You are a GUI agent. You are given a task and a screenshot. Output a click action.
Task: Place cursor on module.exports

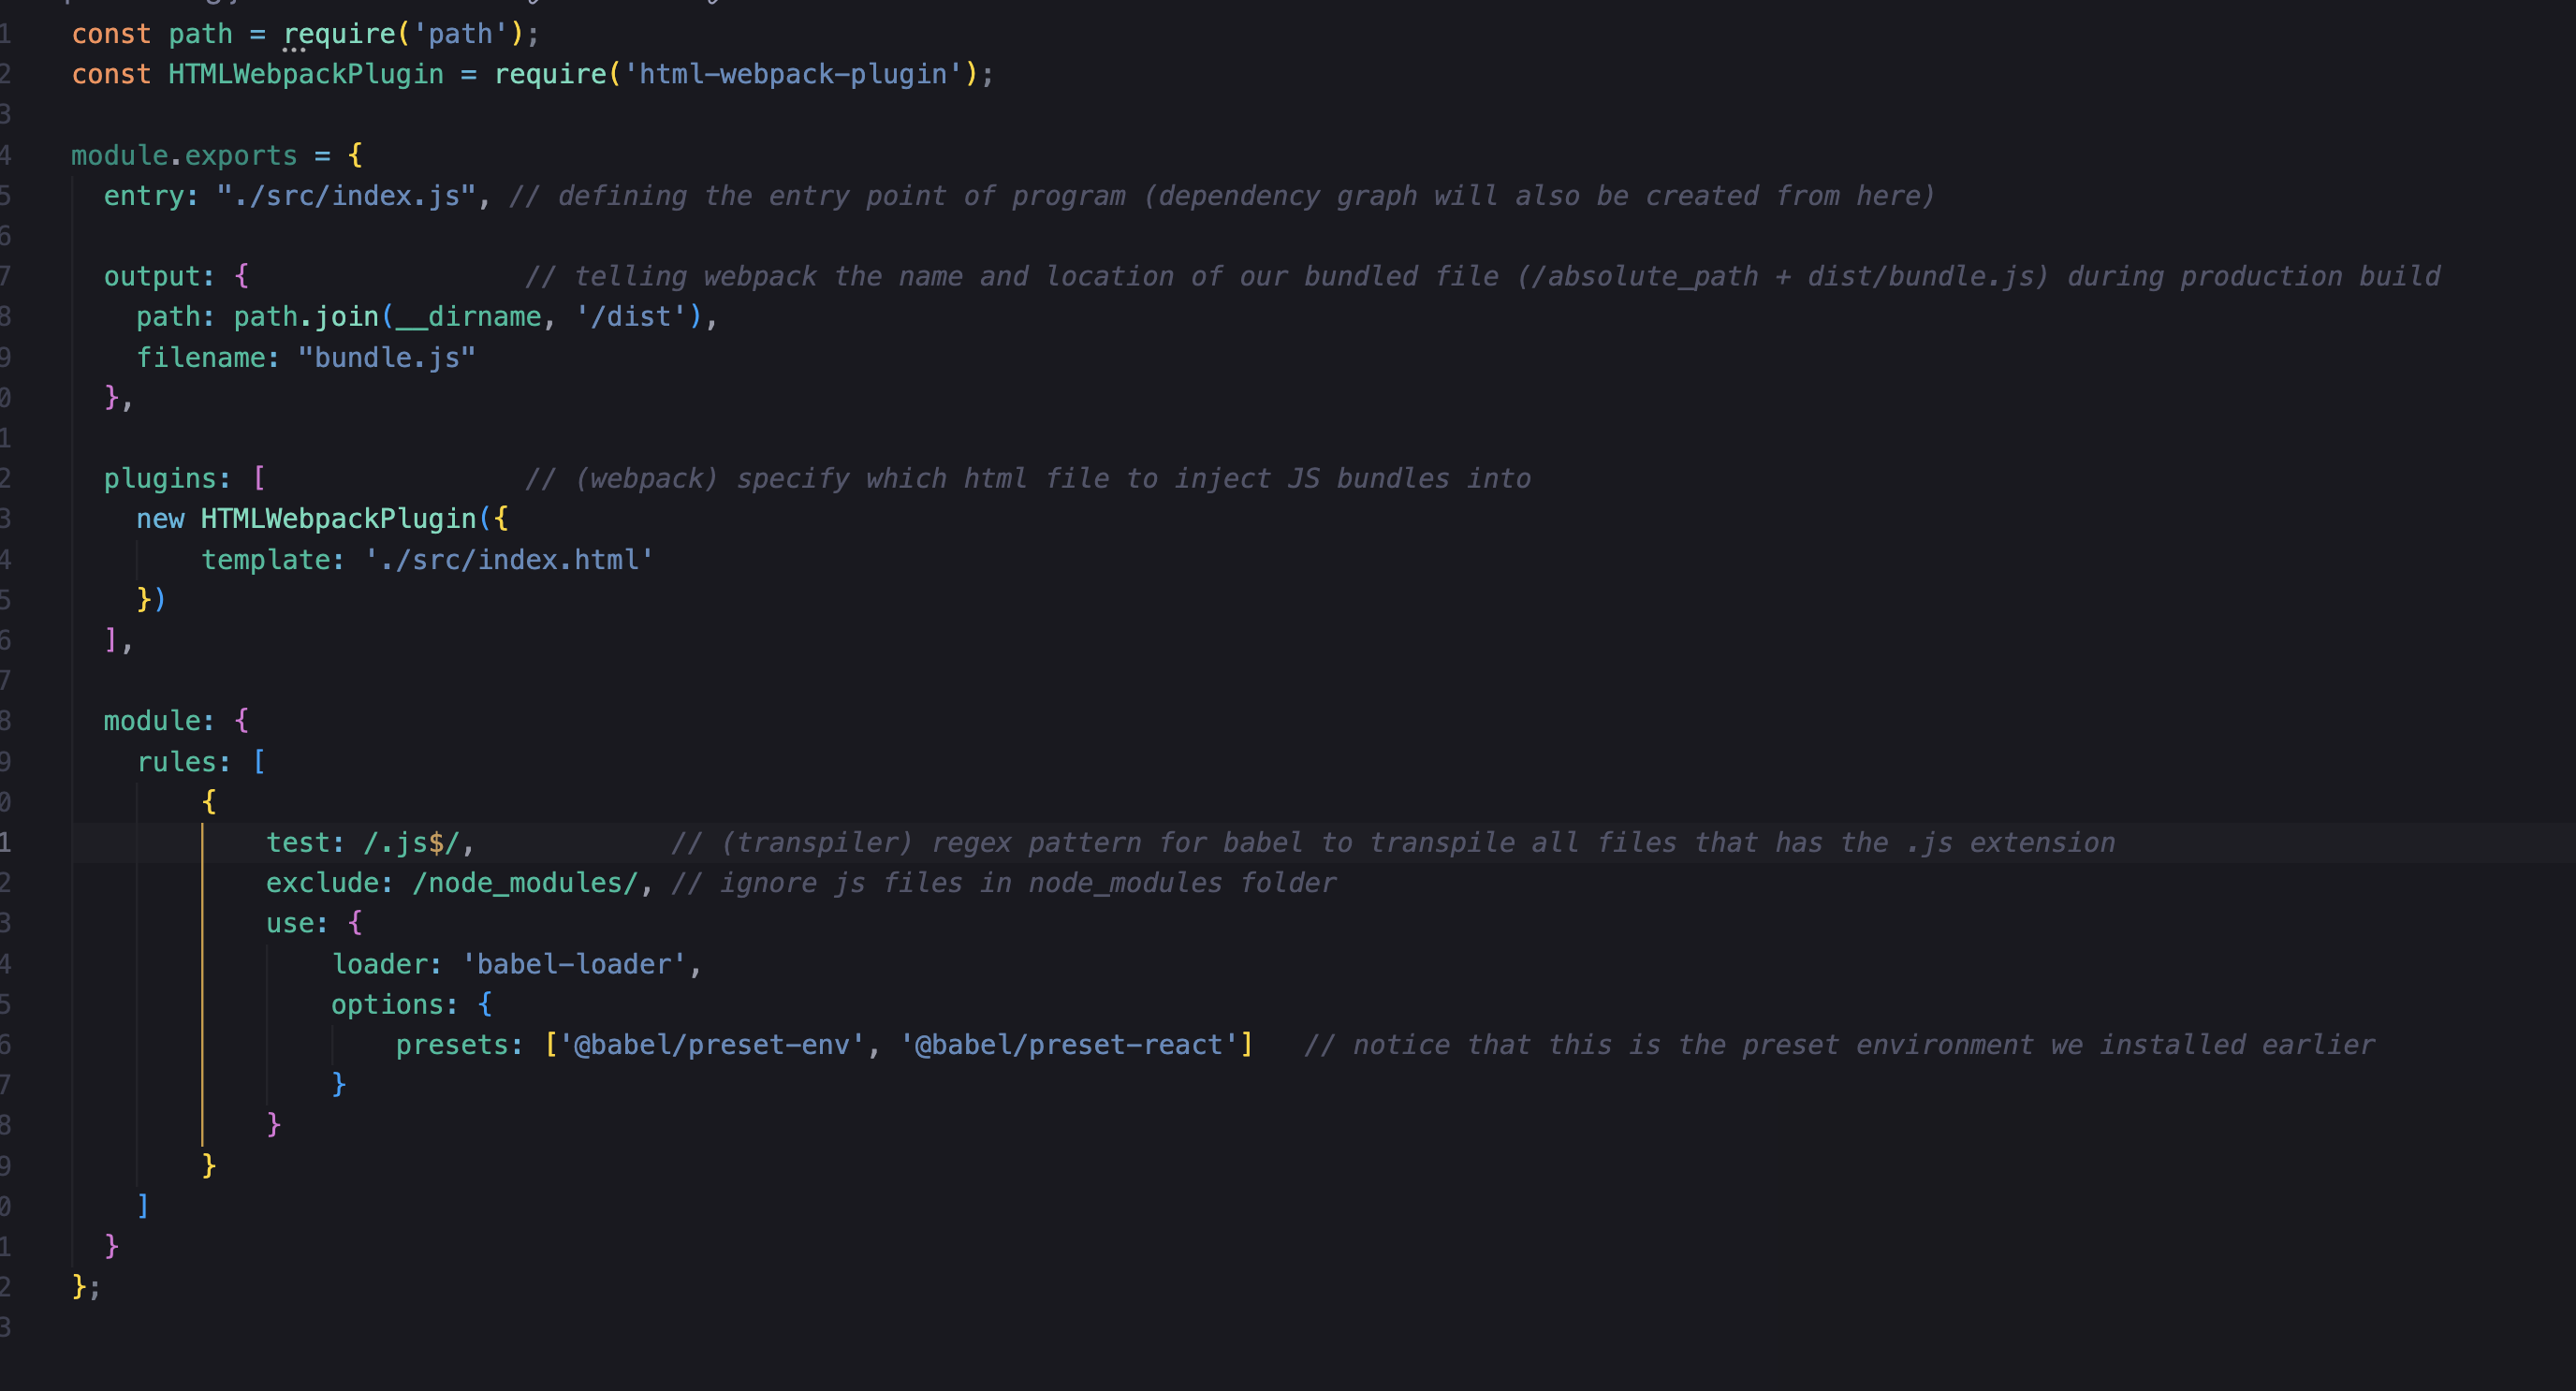click(184, 155)
